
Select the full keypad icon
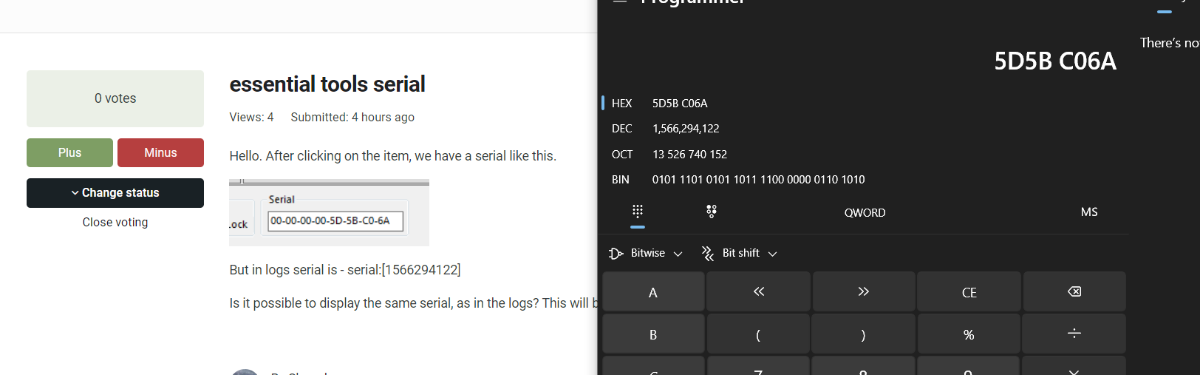click(x=637, y=212)
